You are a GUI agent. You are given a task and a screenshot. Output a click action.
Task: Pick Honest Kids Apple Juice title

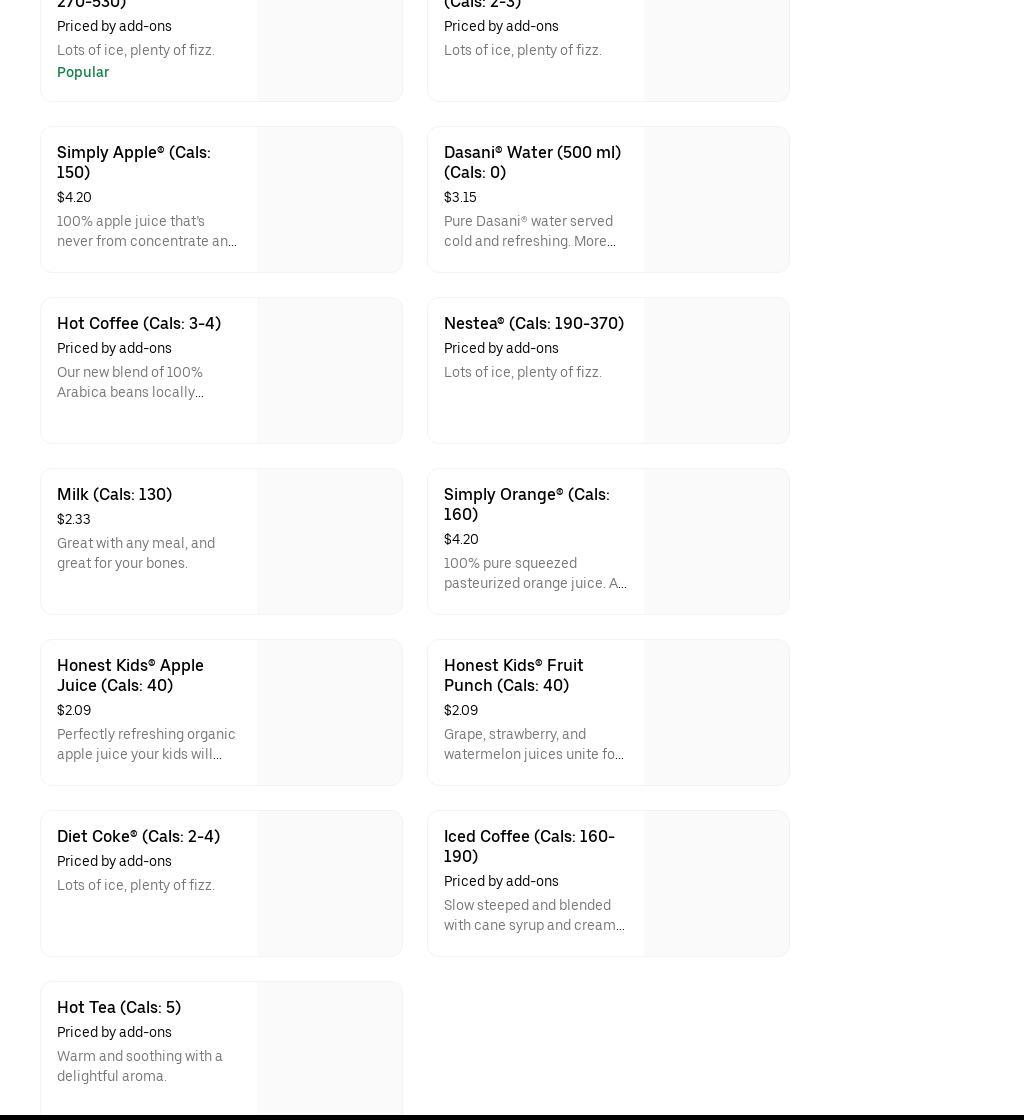coord(130,675)
